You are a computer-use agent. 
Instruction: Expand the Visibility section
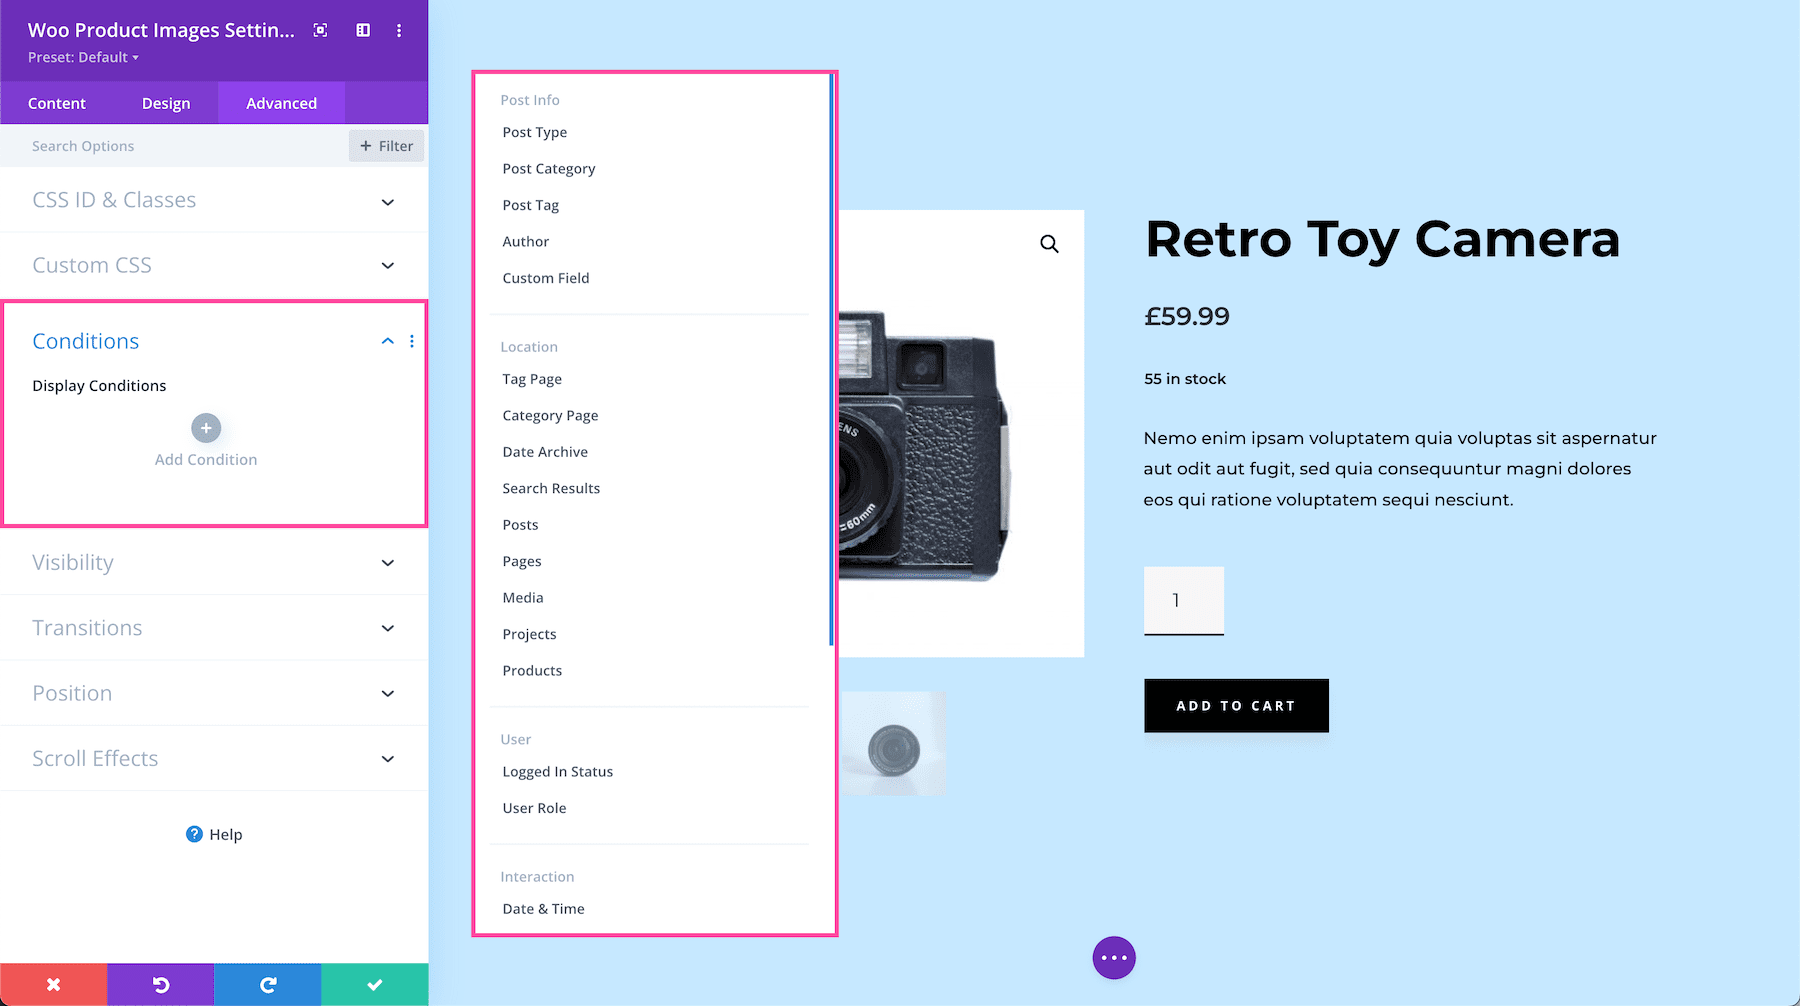click(387, 562)
